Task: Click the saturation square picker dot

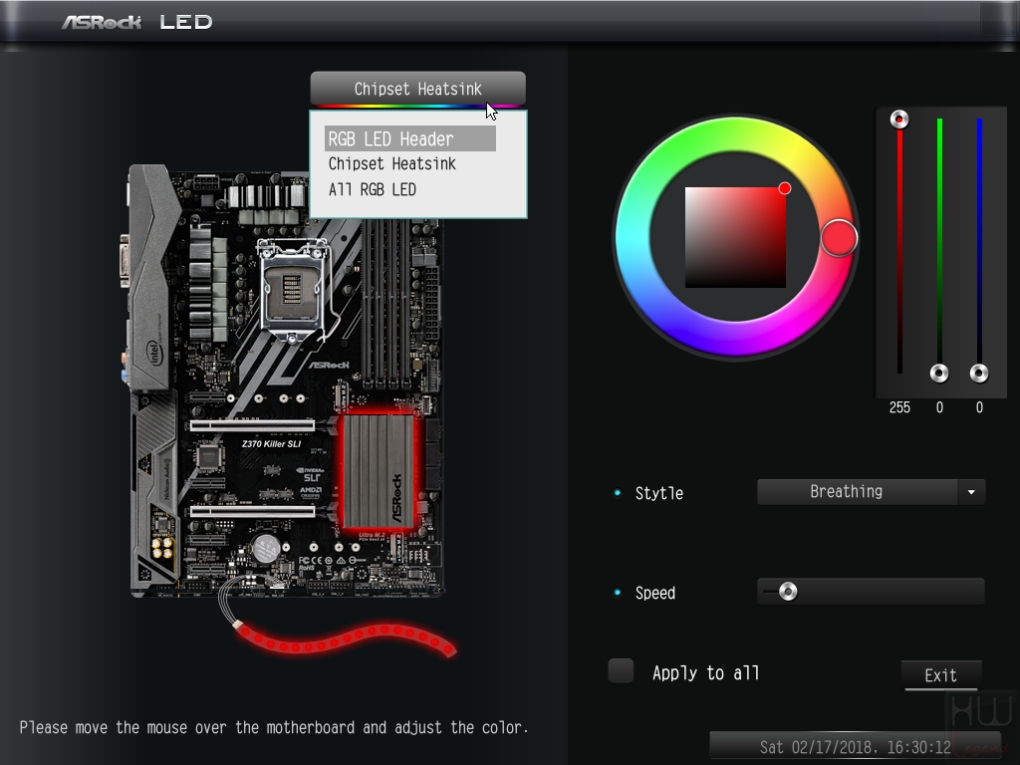Action: coord(785,189)
